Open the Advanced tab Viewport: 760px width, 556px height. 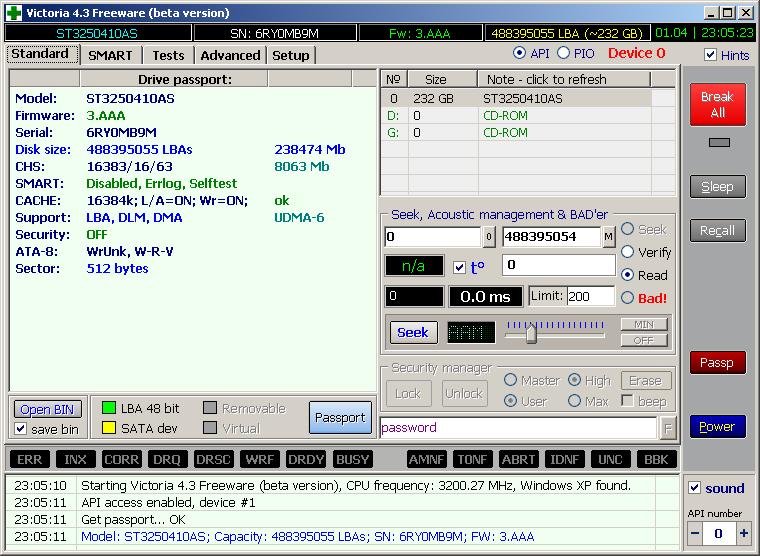[x=230, y=55]
